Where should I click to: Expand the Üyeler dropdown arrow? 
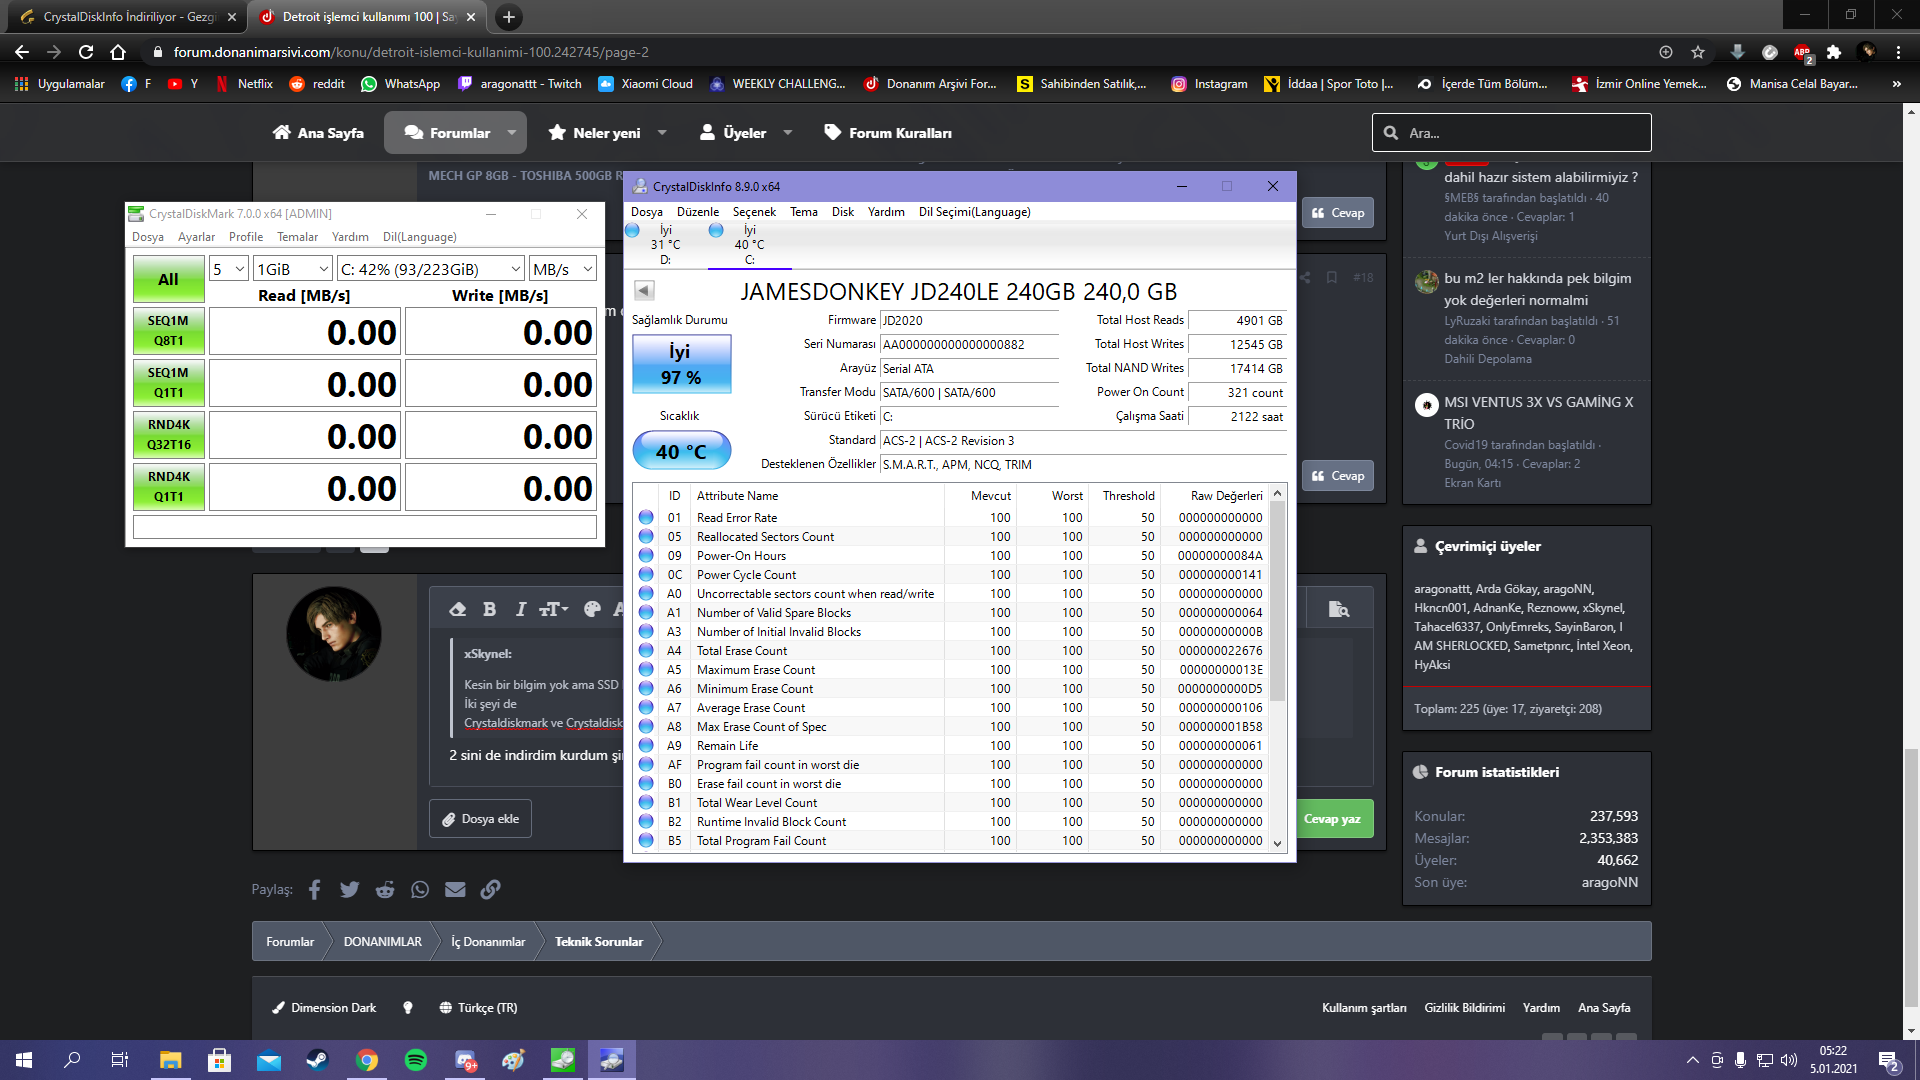[x=788, y=133]
